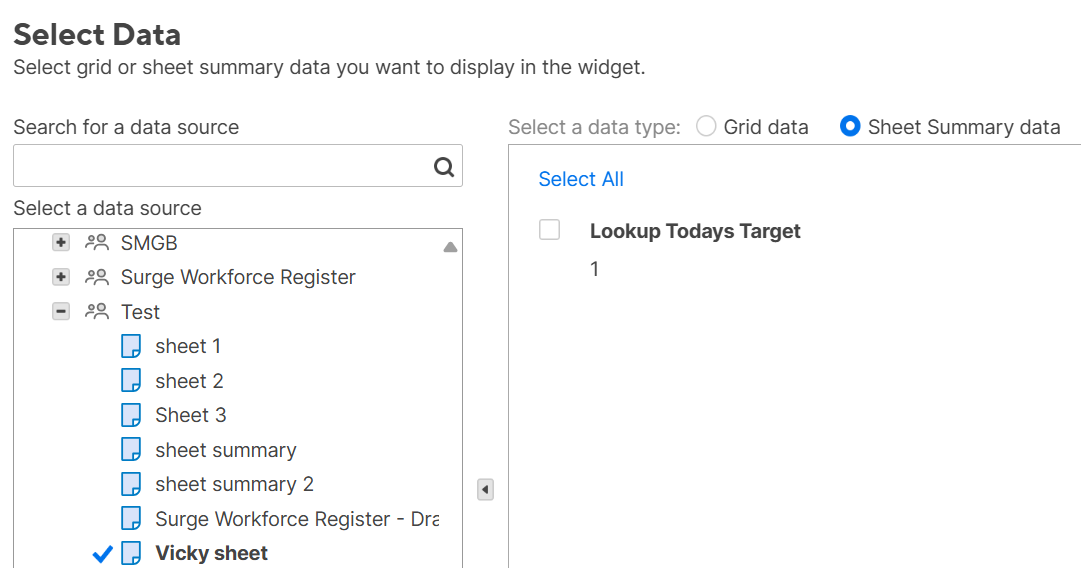Click the SMGB workspace people icon

click(97, 243)
